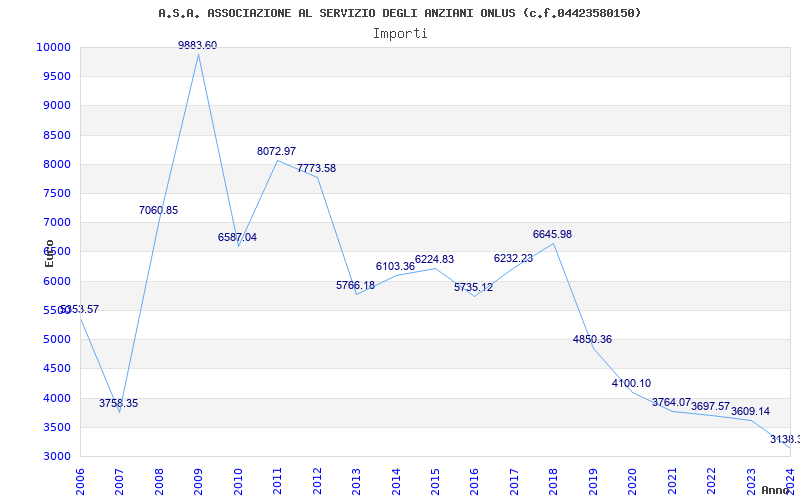Click the 8000 y-axis tick label

pyautogui.click(x=56, y=164)
